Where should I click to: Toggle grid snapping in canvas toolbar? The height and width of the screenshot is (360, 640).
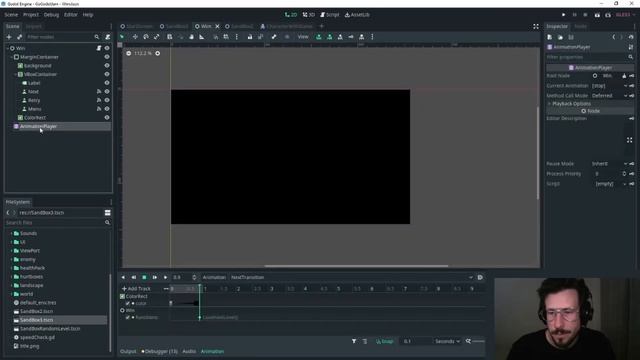226,37
